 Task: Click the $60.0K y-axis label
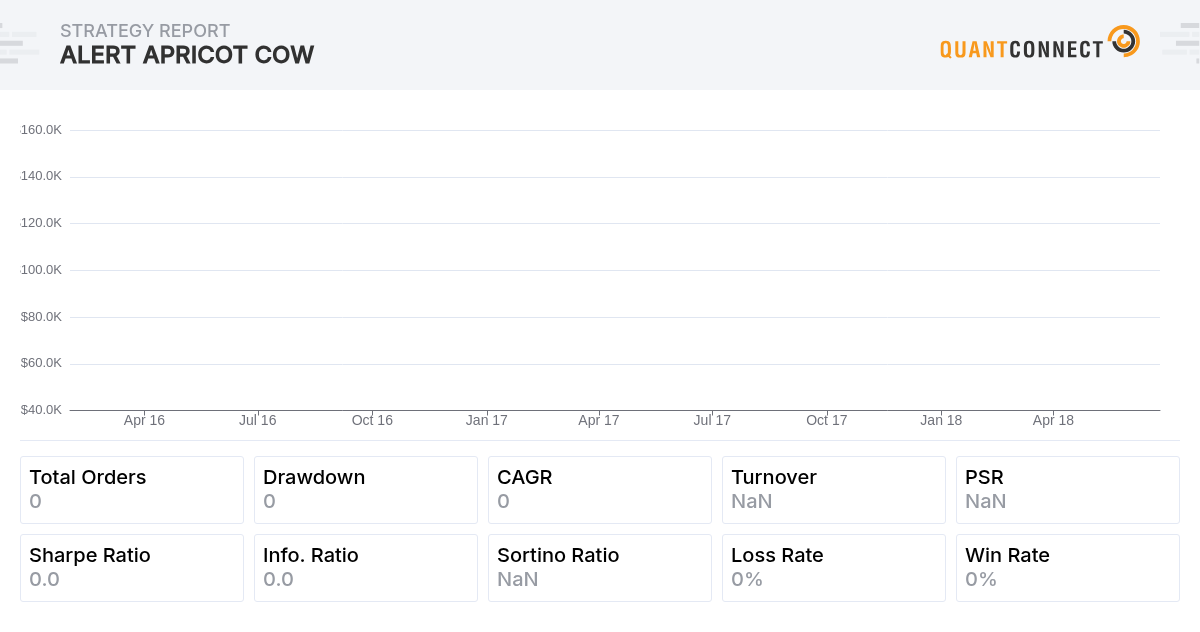tap(41, 363)
